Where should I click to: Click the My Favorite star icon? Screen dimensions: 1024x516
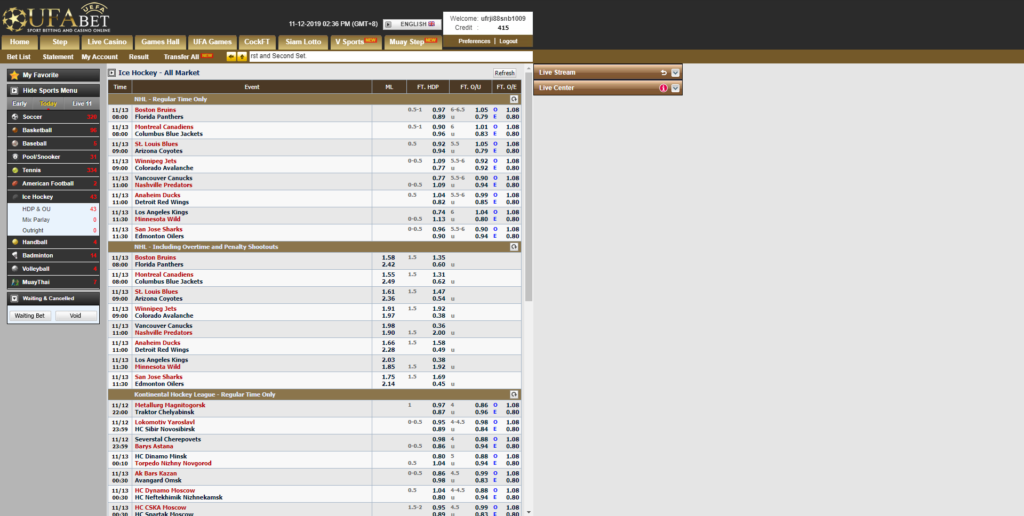pyautogui.click(x=14, y=75)
